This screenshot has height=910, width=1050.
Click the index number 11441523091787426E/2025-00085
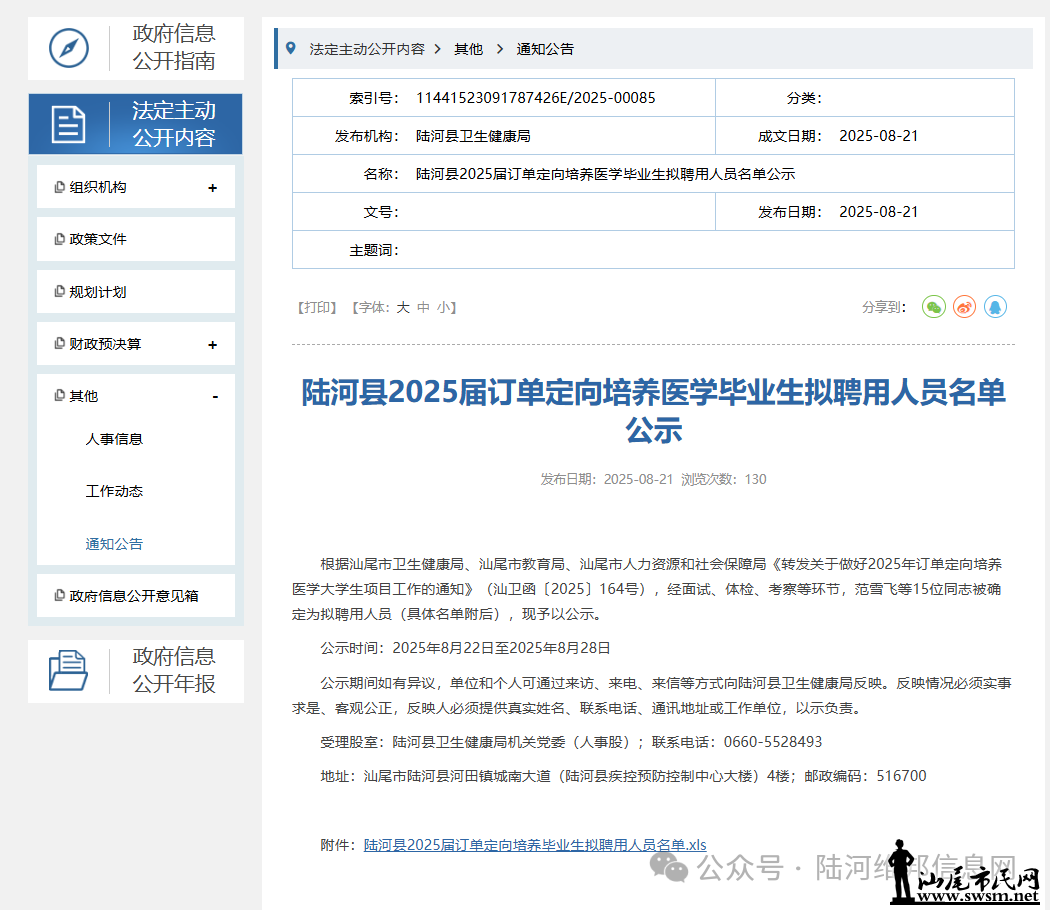tap(536, 98)
